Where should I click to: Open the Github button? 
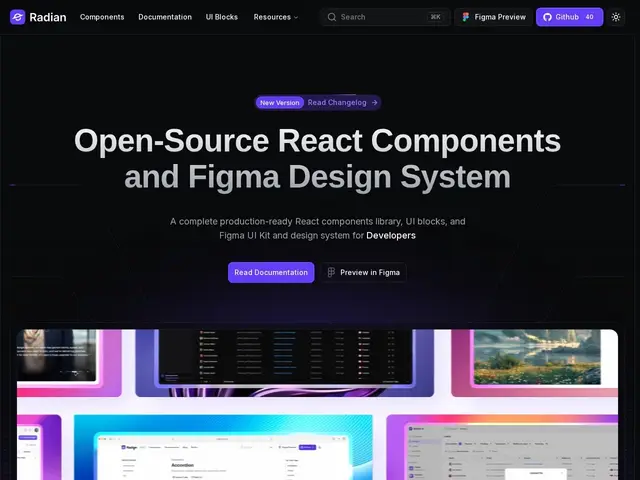pyautogui.click(x=569, y=17)
